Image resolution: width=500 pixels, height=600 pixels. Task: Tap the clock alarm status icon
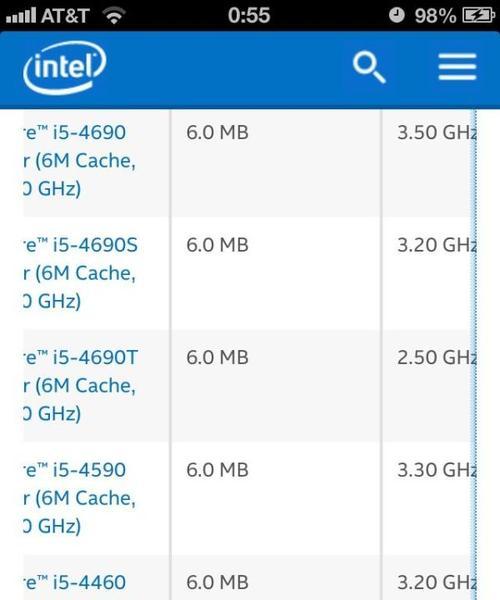point(396,15)
